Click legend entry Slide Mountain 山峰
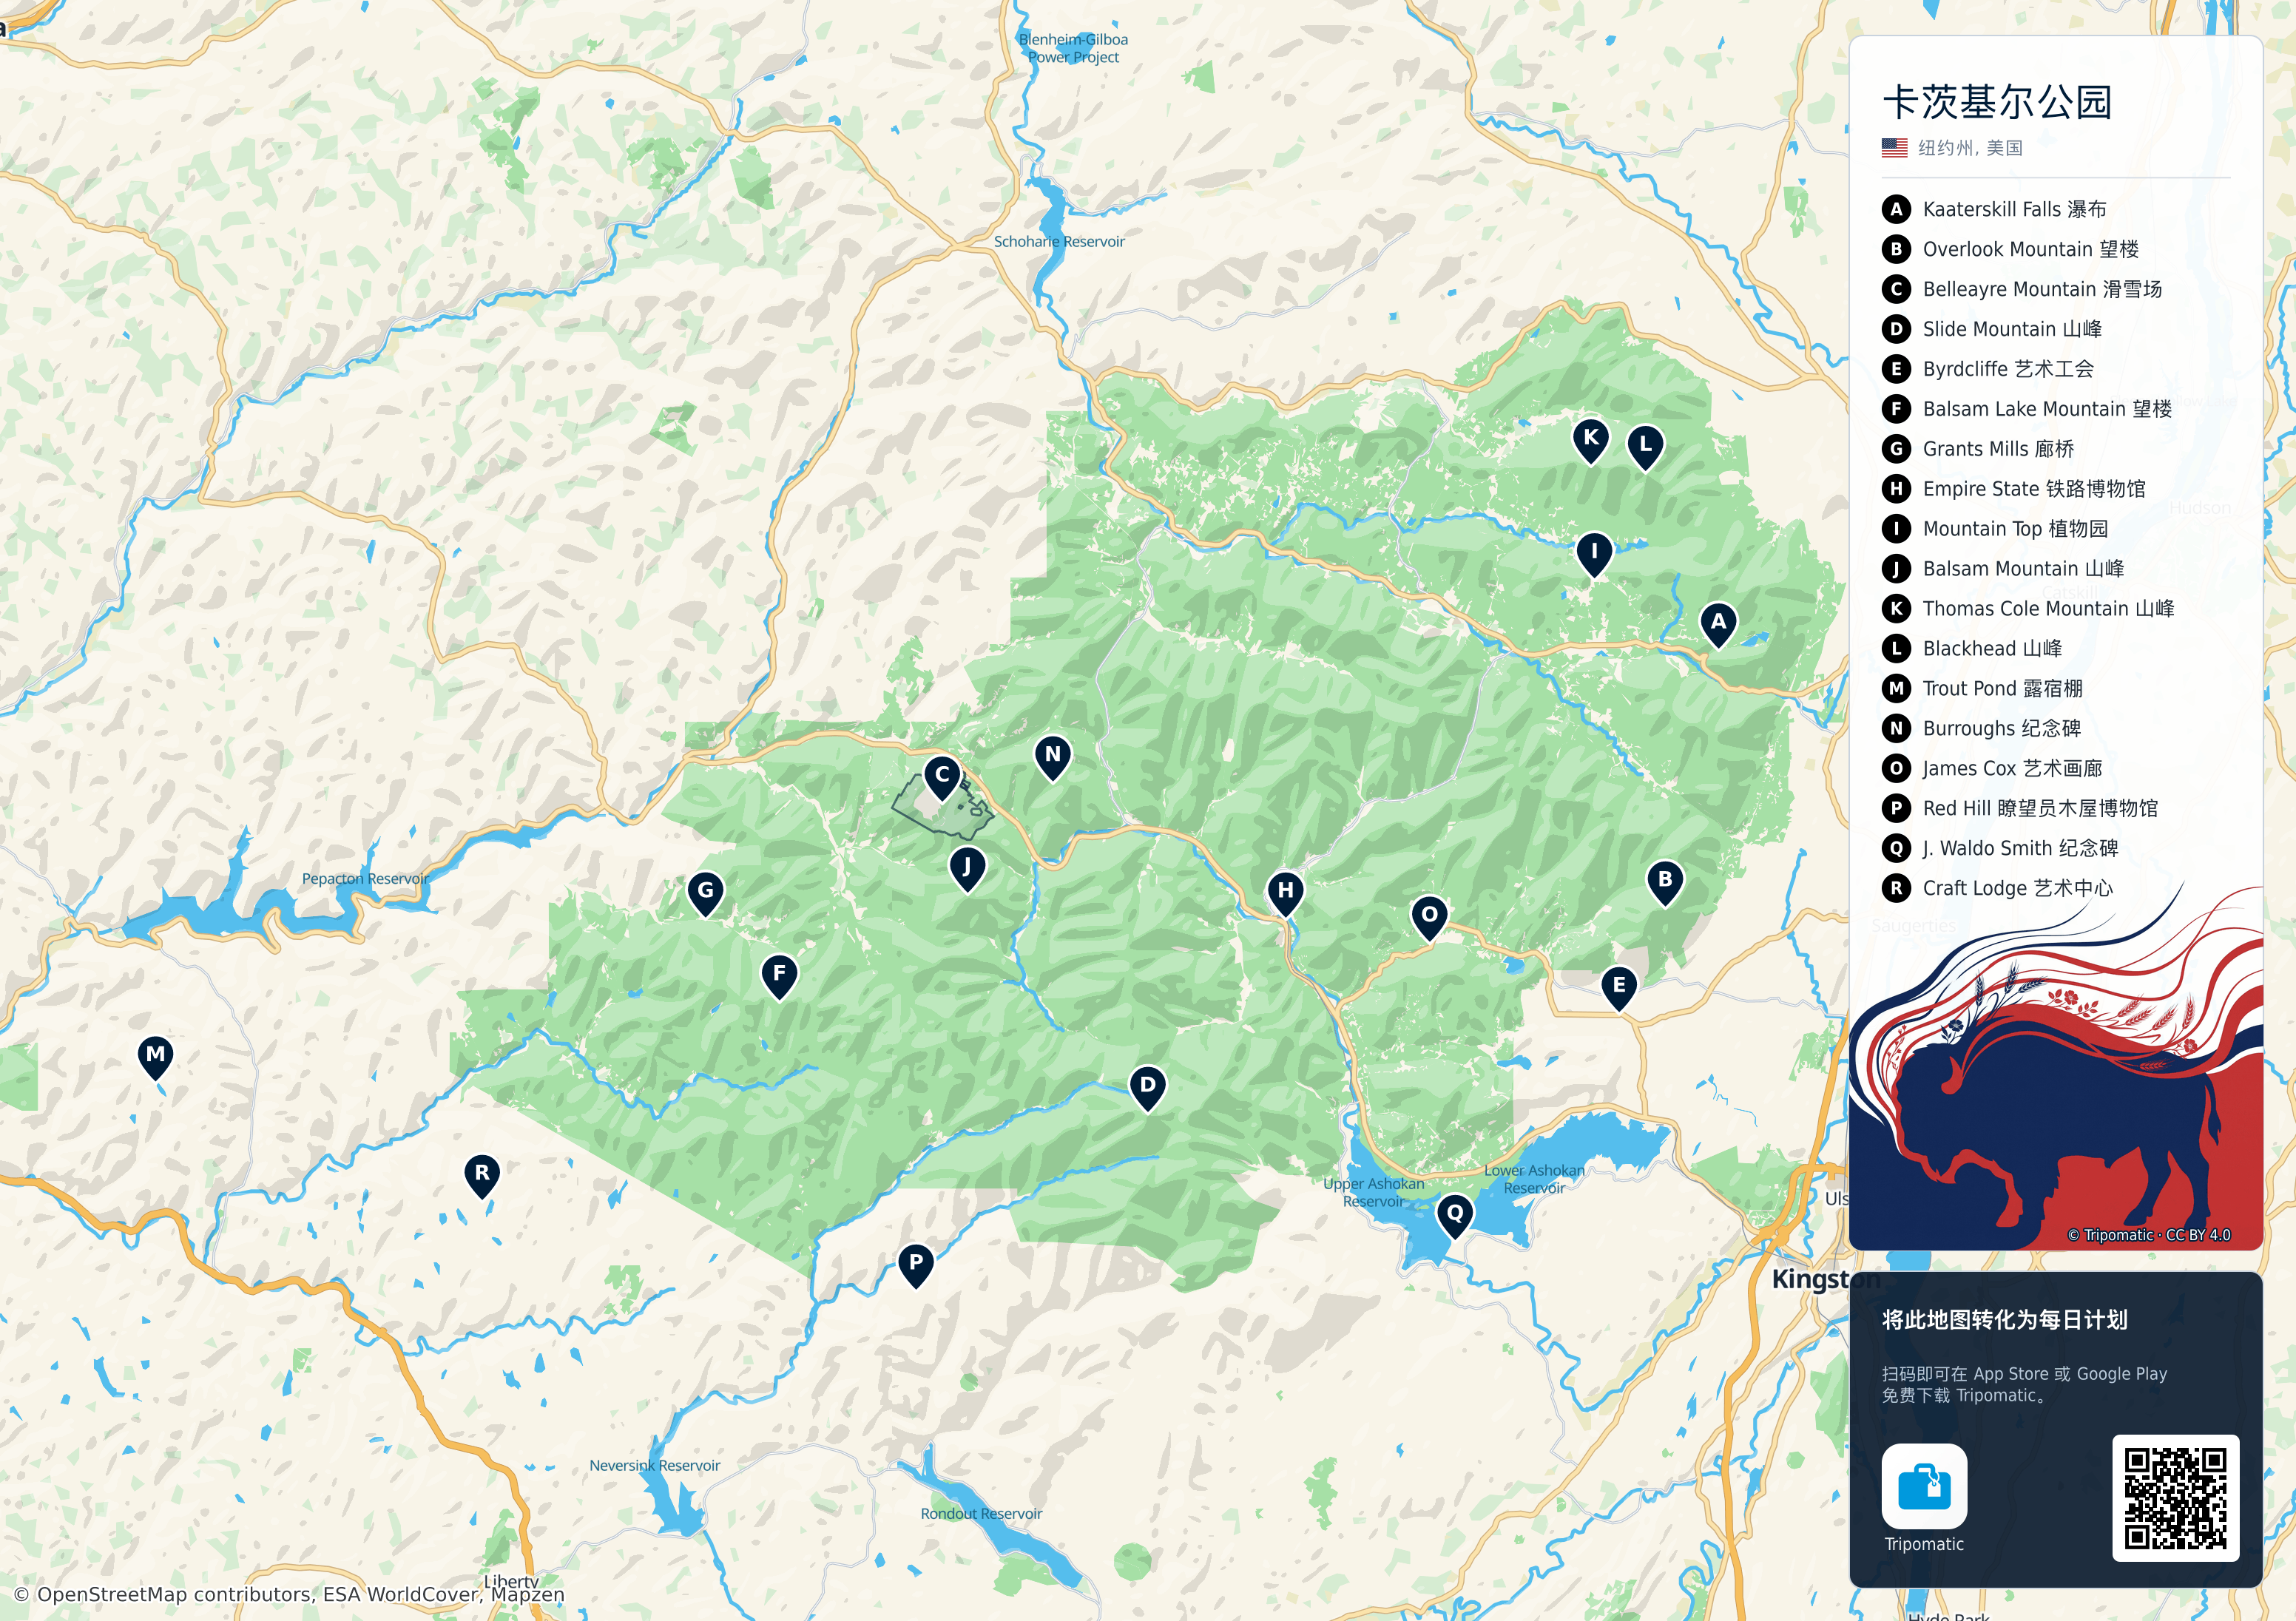The image size is (2296, 1621). click(x=1992, y=329)
